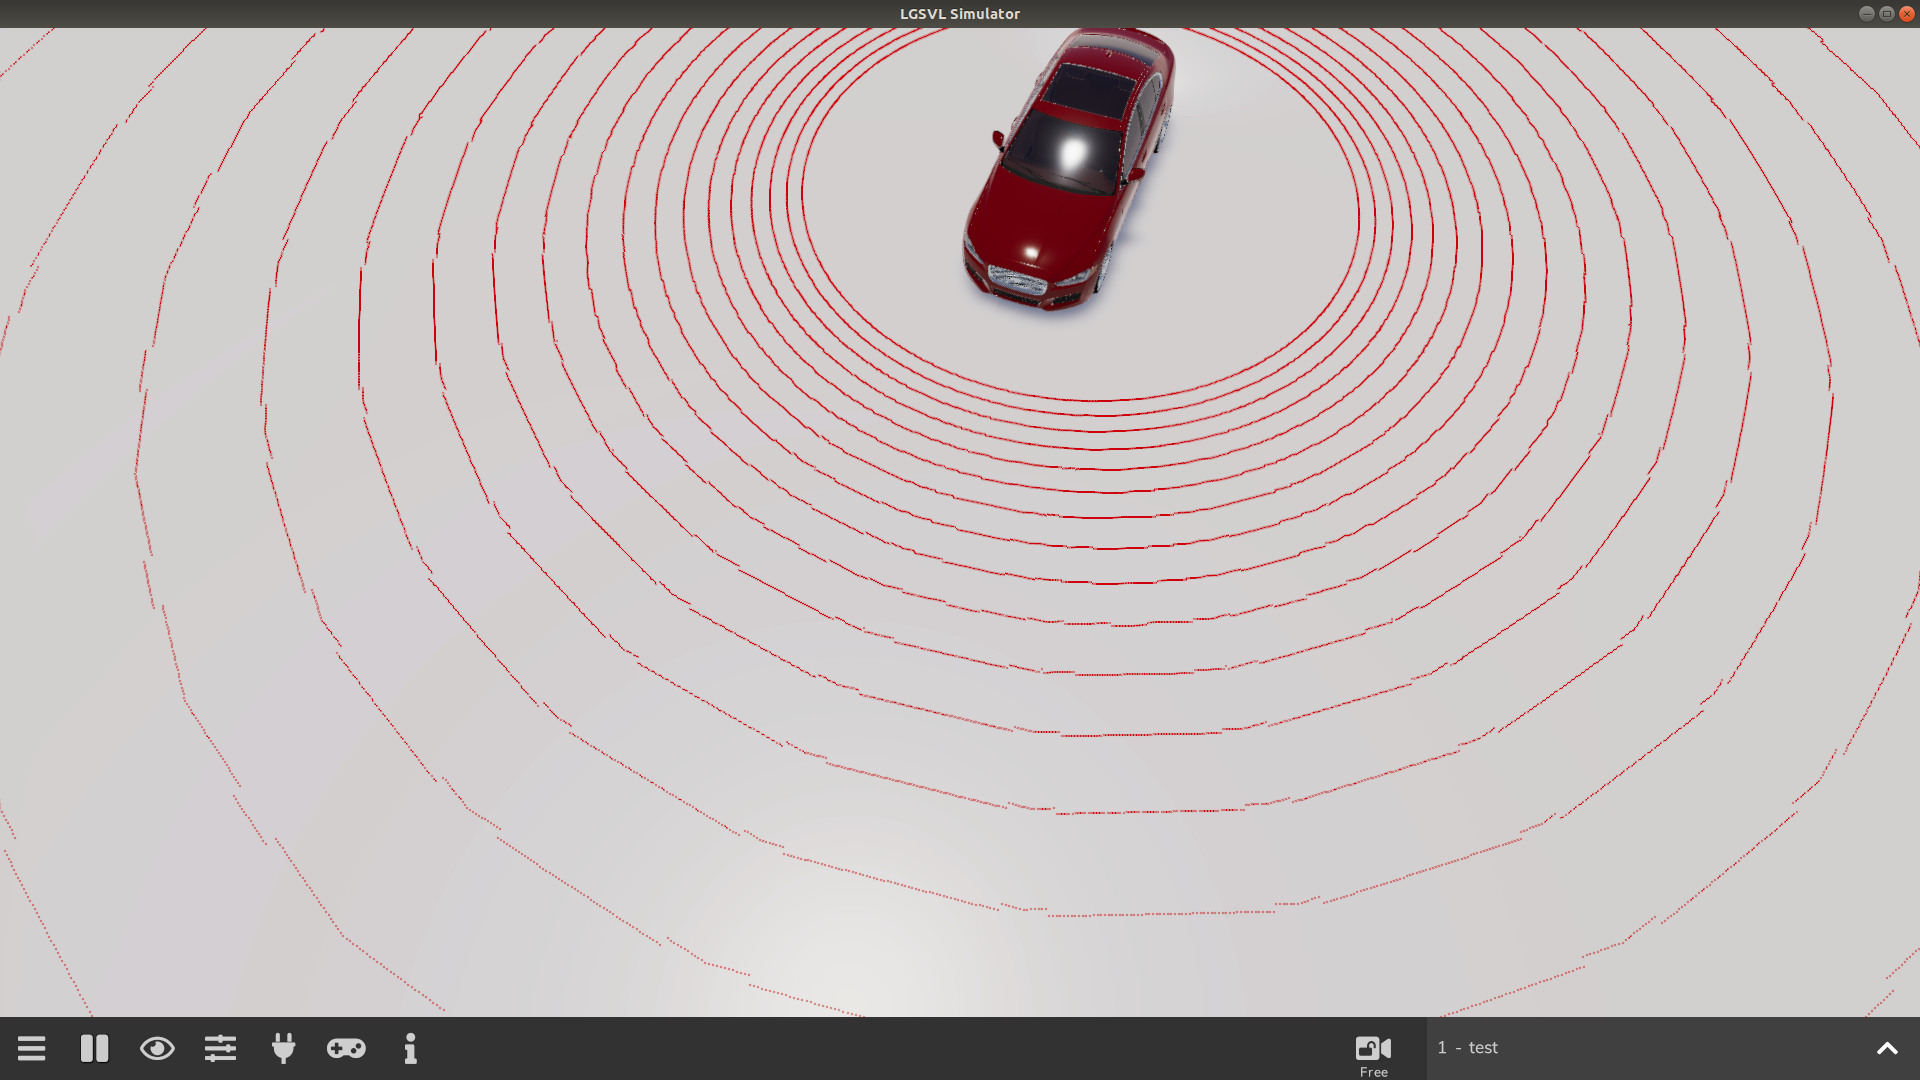Click the LGSVL Simulator title bar
This screenshot has width=1920, height=1080.
point(959,13)
